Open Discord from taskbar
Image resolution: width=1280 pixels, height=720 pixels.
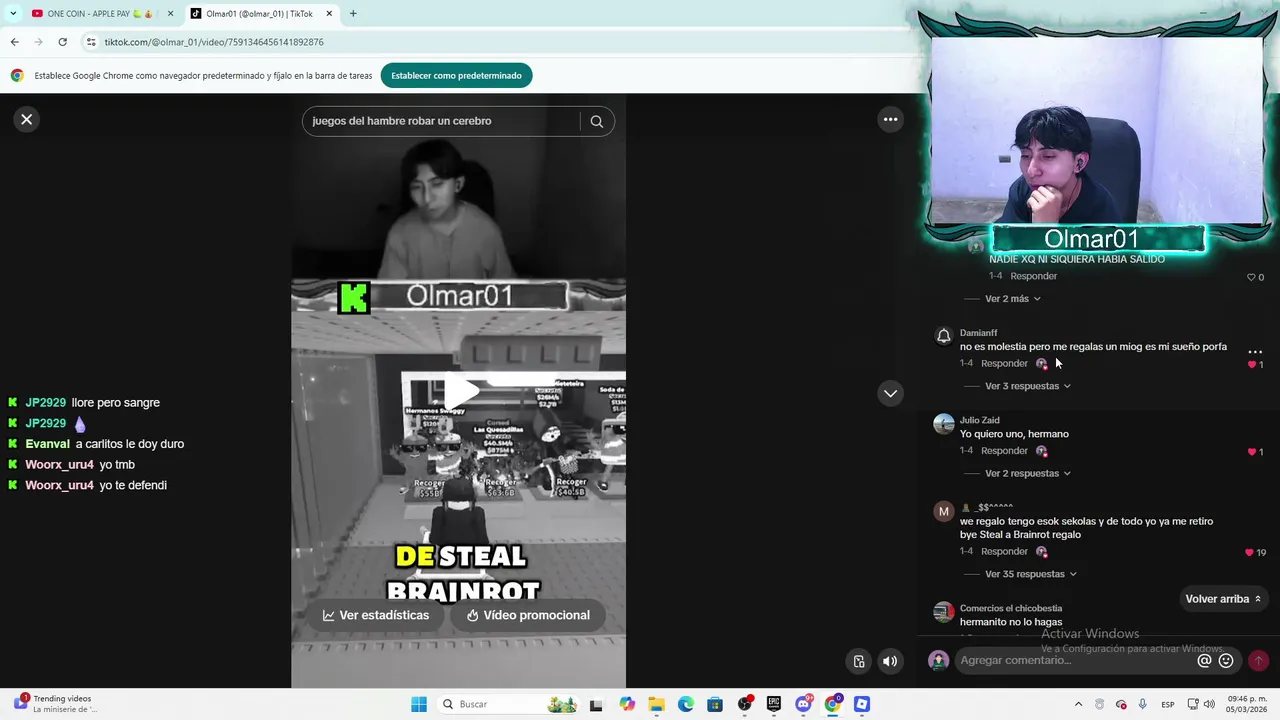pyautogui.click(x=803, y=704)
